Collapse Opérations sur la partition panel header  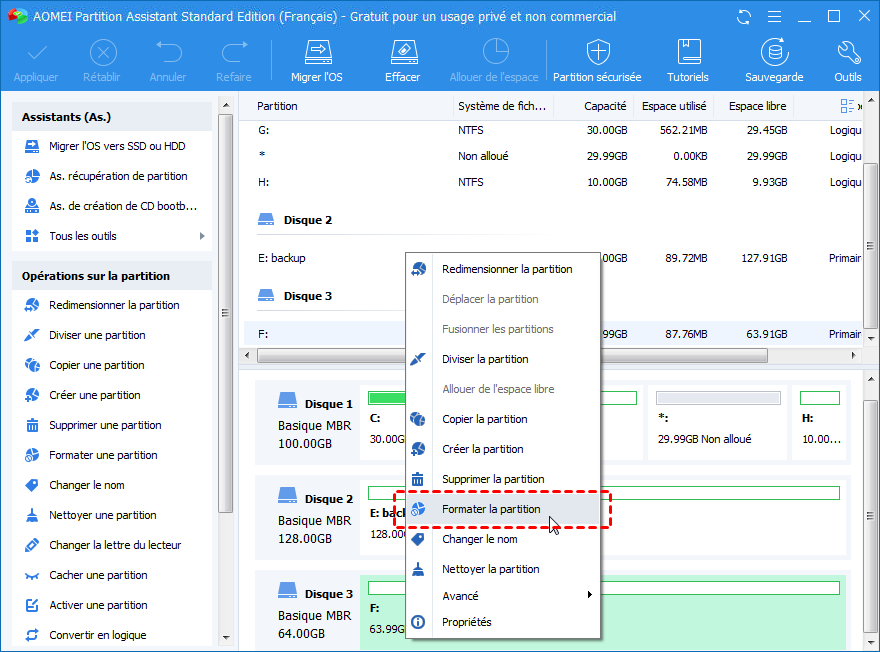click(112, 276)
